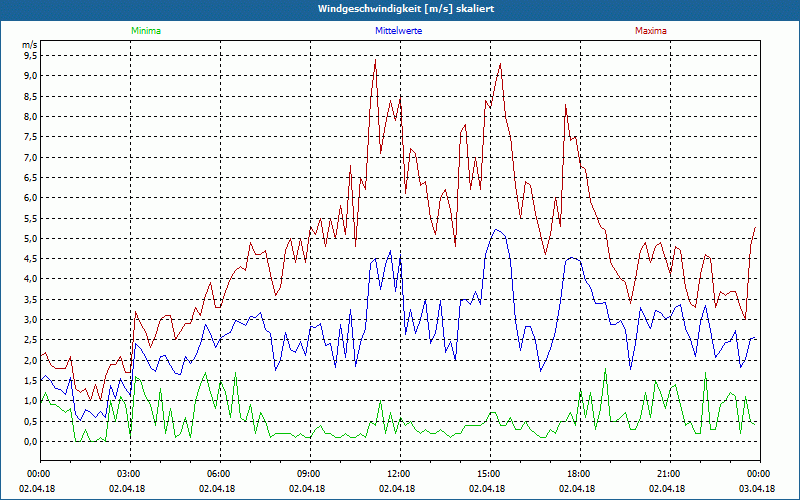
Task: Click the 2,5 y-axis value
Action: 32,340
